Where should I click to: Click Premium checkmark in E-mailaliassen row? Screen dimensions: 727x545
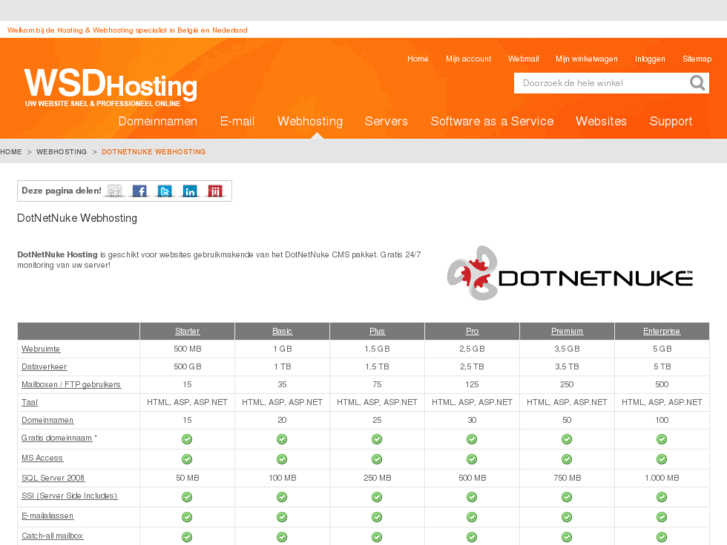(567, 517)
